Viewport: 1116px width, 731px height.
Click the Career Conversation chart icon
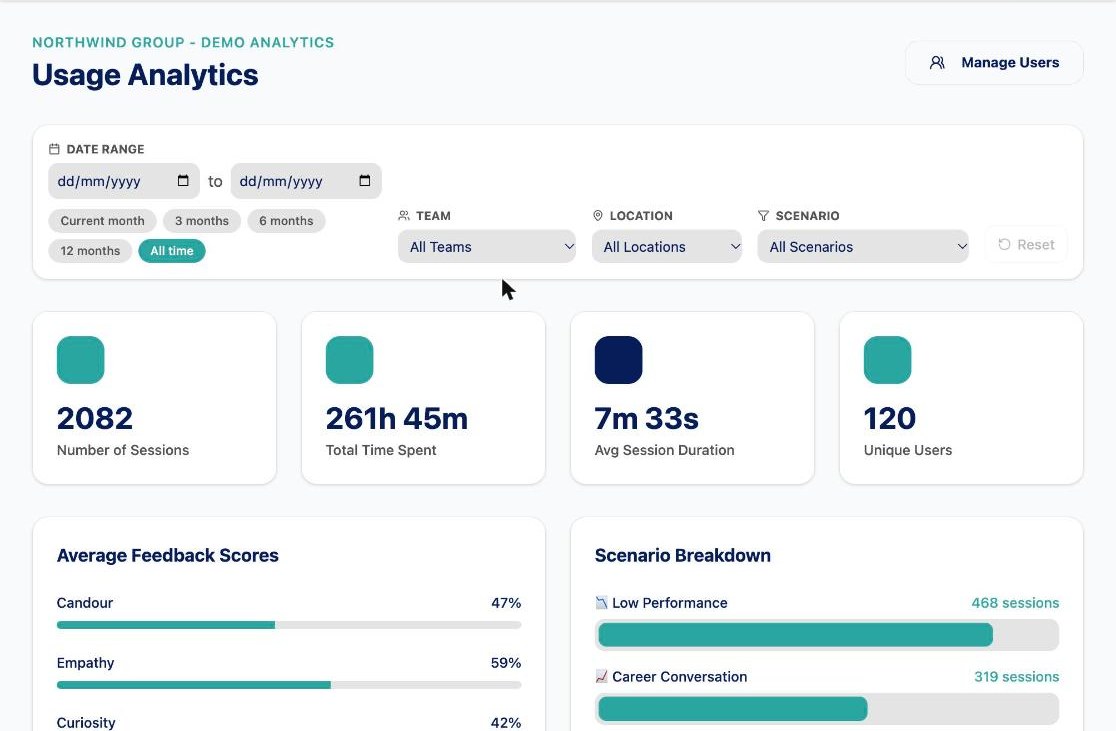pos(601,677)
